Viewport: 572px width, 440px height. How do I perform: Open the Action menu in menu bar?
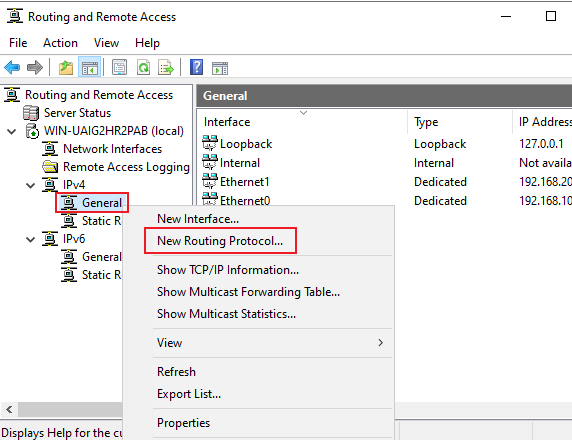coord(60,43)
